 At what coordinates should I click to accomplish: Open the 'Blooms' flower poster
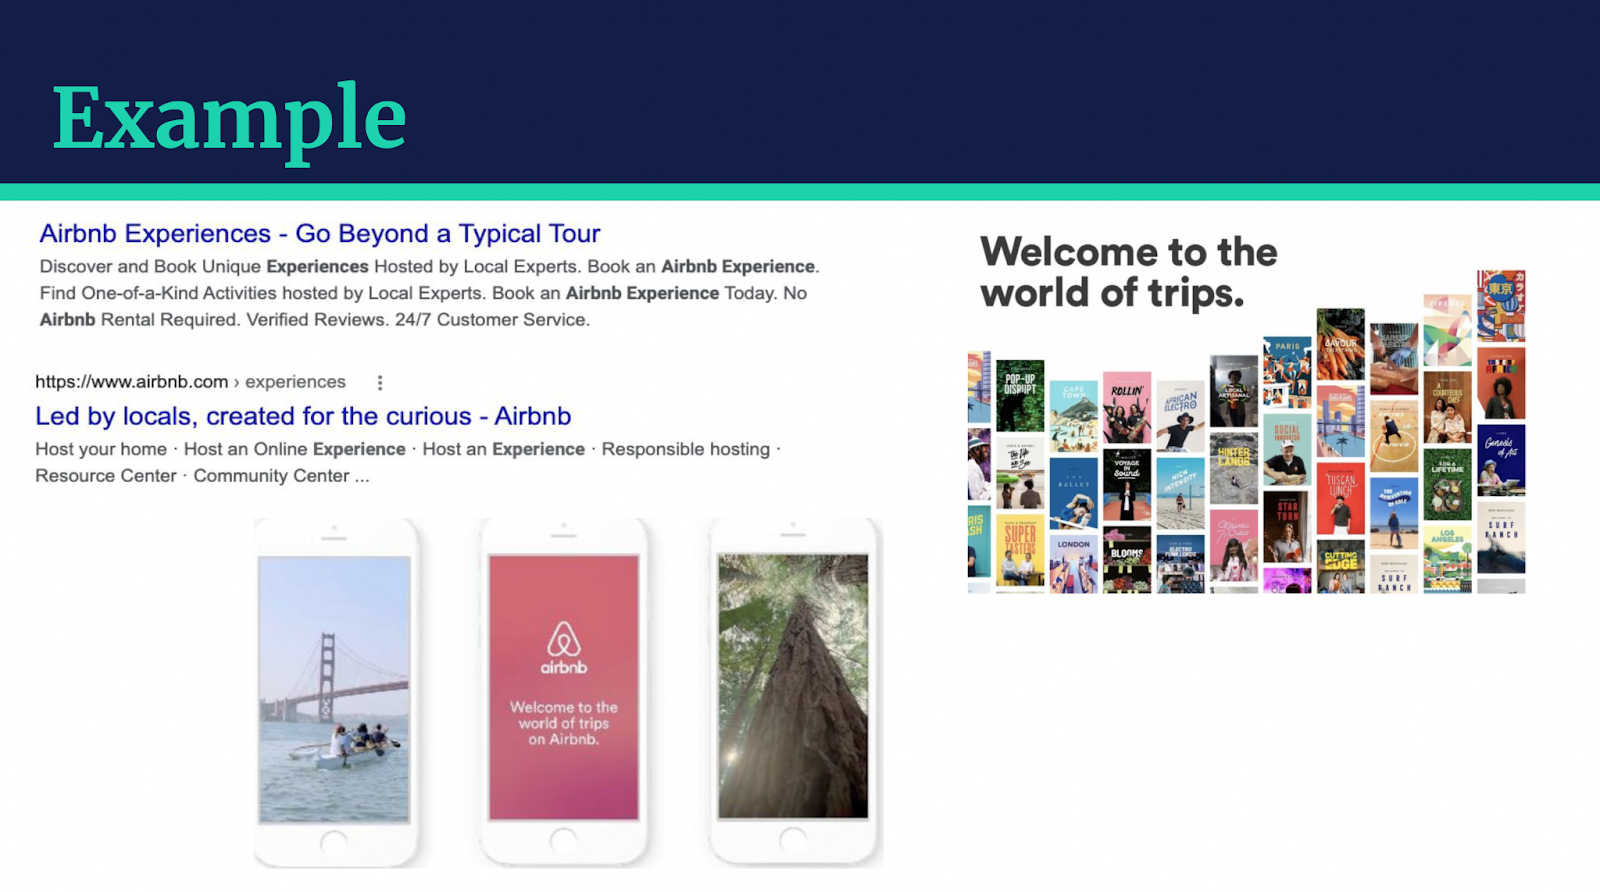pyautogui.click(x=1127, y=559)
